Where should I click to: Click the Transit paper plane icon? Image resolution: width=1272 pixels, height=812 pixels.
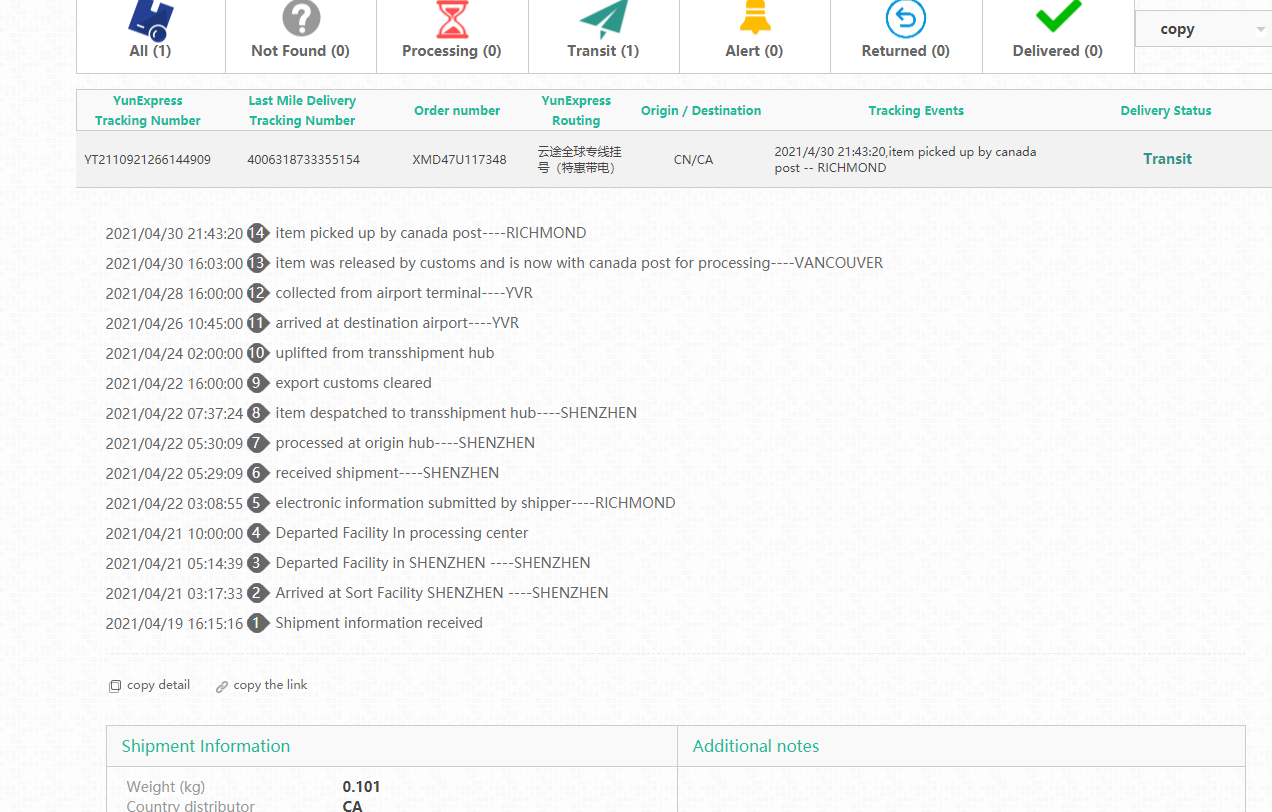coord(604,18)
